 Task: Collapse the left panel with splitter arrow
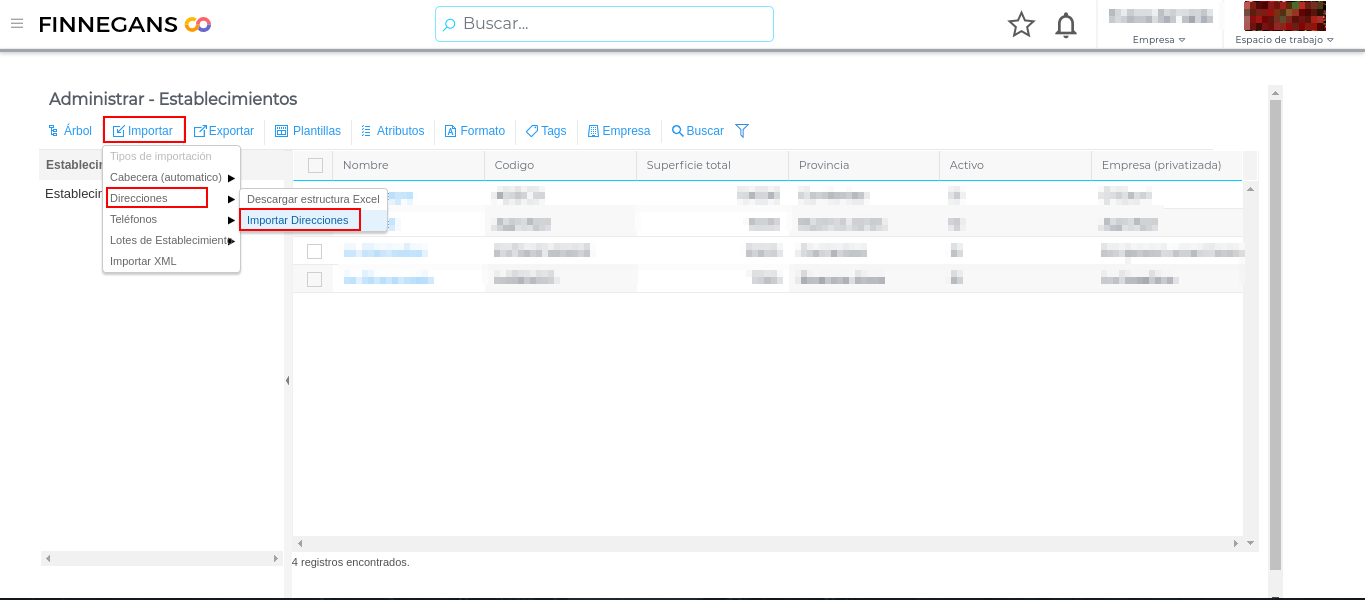[288, 380]
